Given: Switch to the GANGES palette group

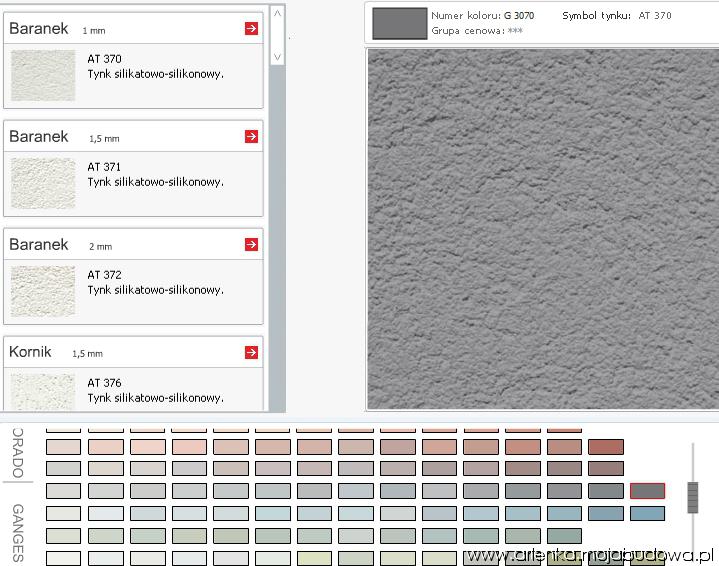Looking at the screenshot, I should pyautogui.click(x=18, y=532).
